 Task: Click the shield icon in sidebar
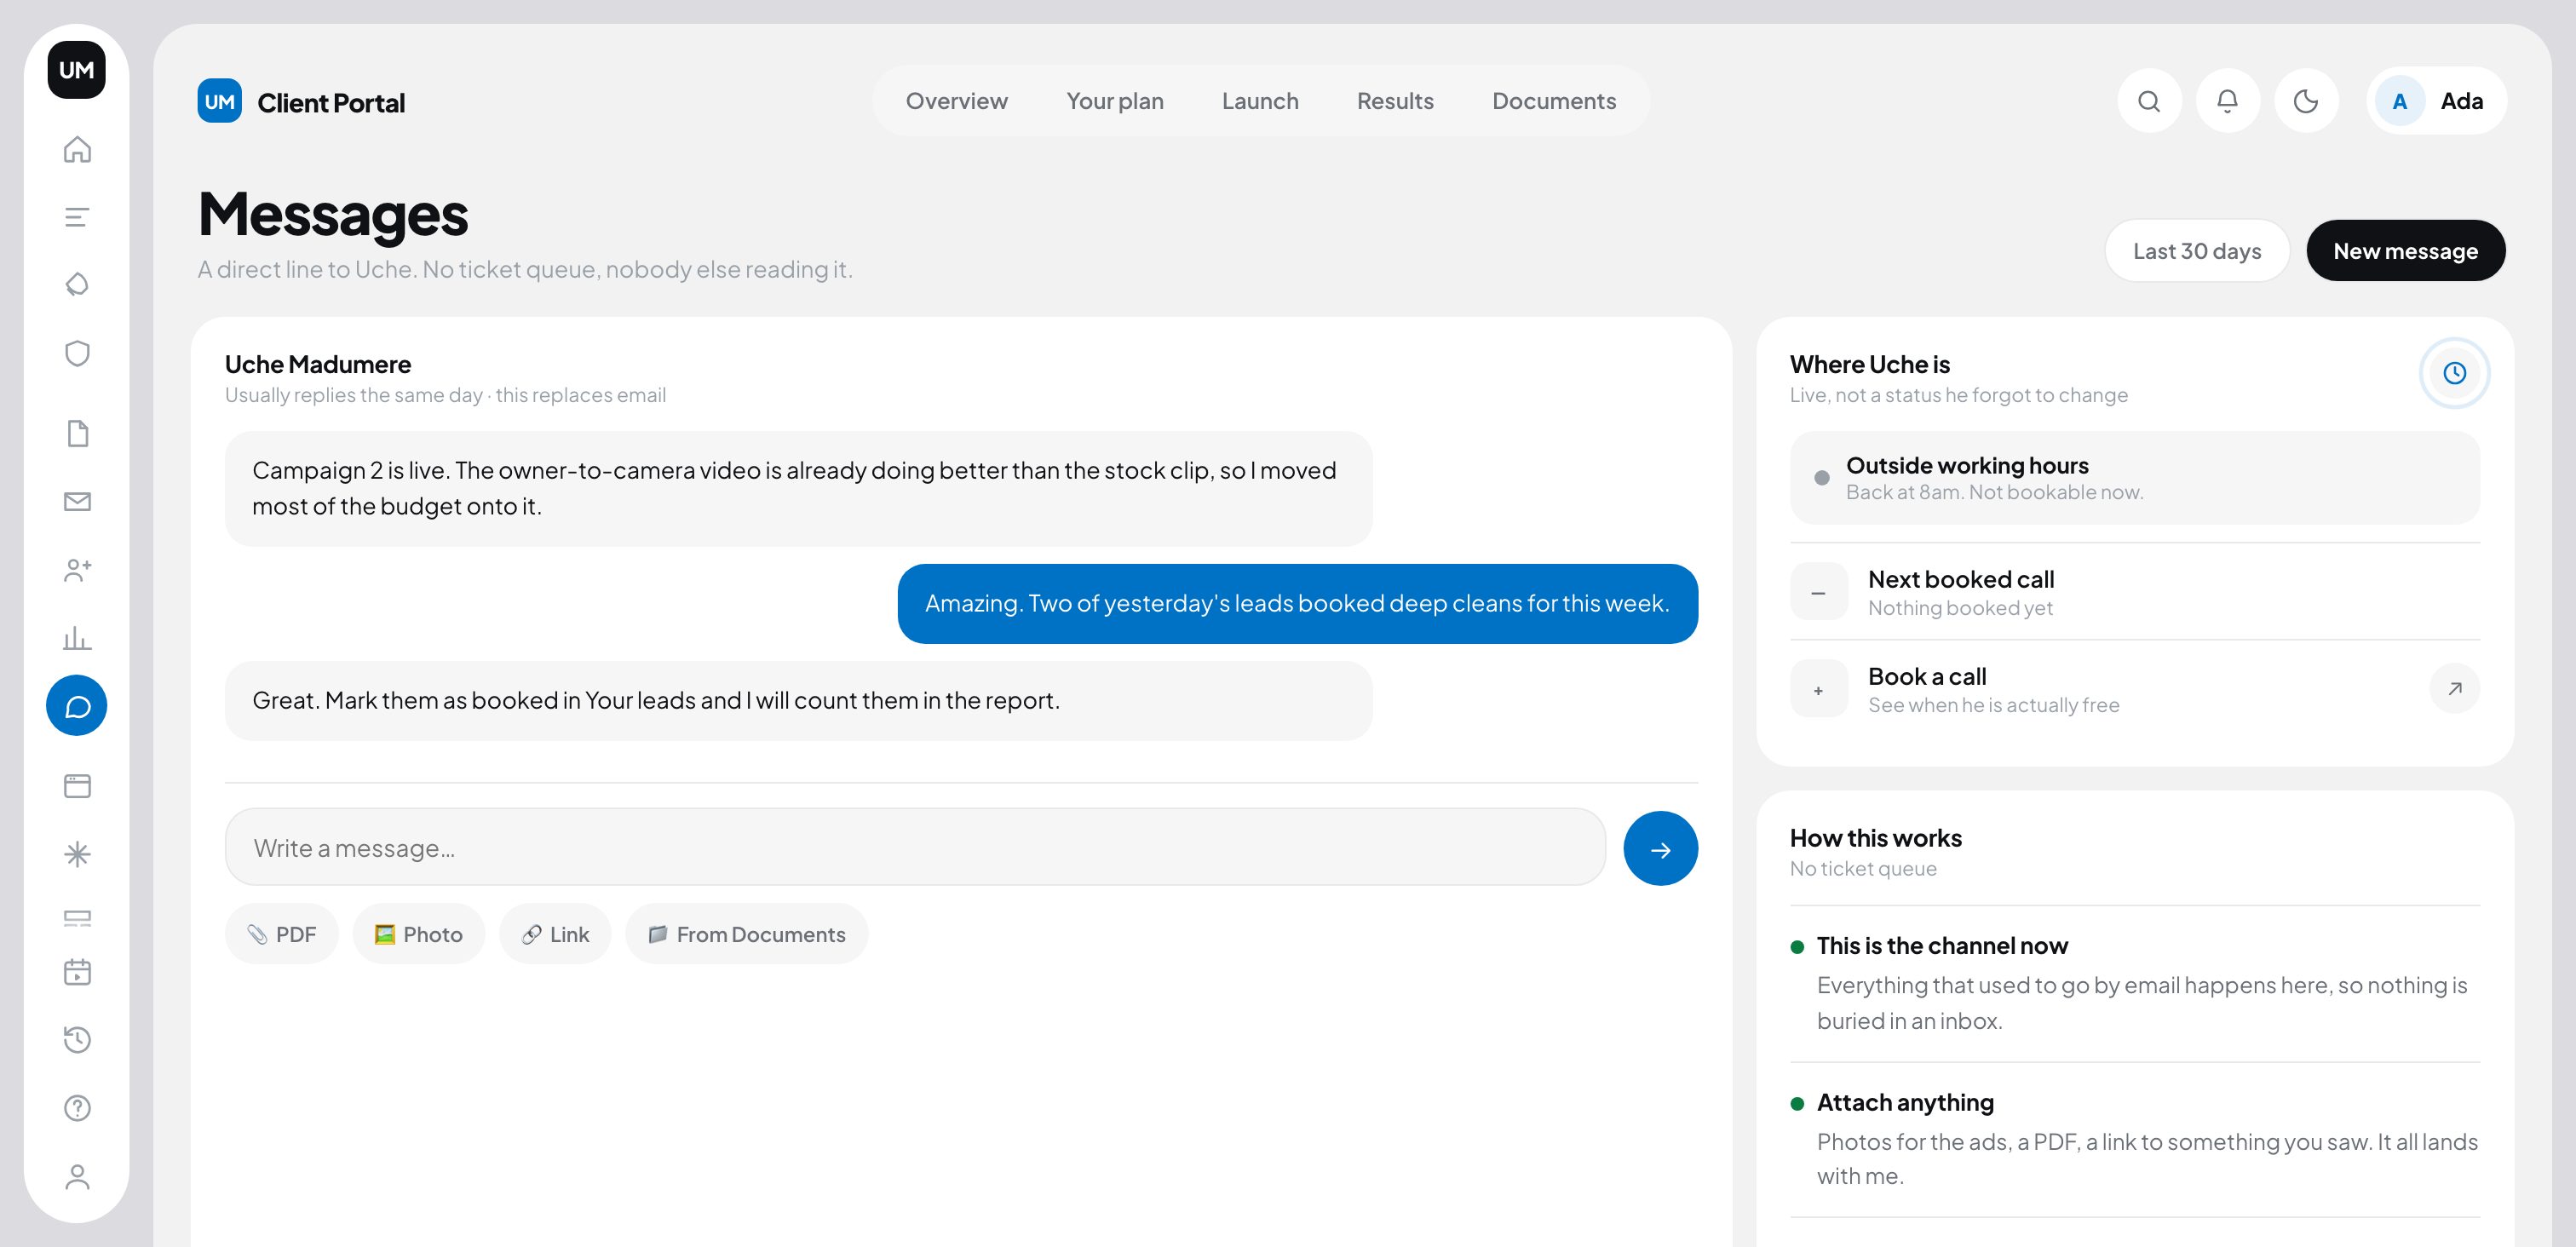click(x=77, y=353)
